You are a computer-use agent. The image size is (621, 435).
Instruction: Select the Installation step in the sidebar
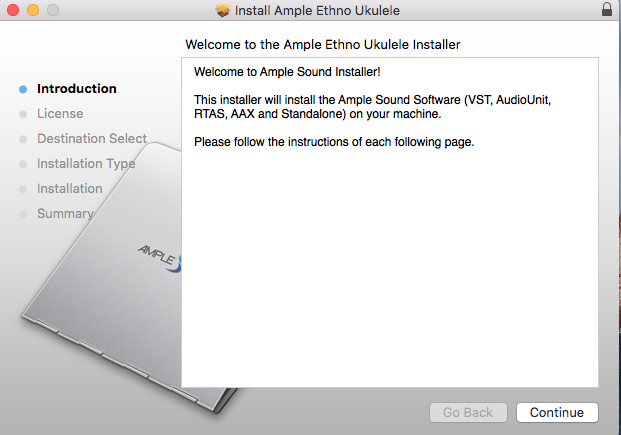(x=69, y=189)
